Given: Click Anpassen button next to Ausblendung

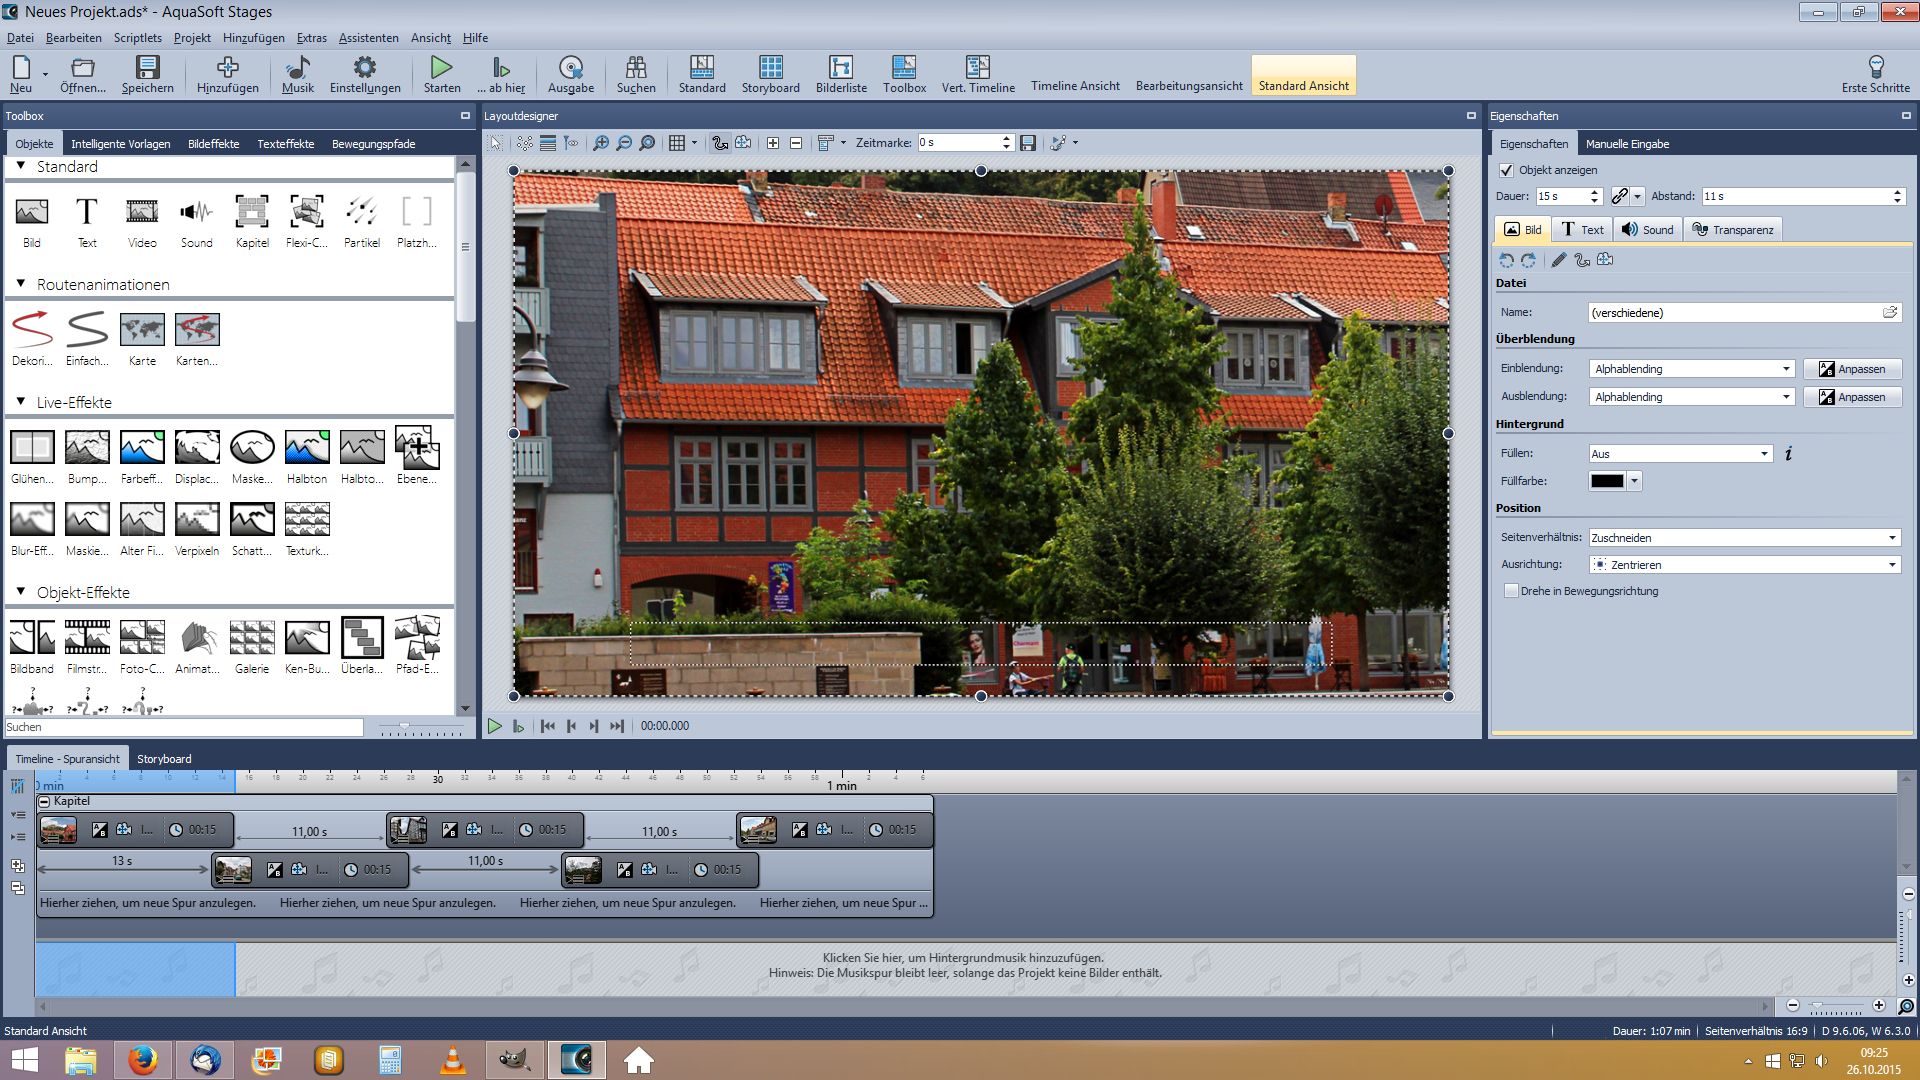Looking at the screenshot, I should pyautogui.click(x=1852, y=397).
